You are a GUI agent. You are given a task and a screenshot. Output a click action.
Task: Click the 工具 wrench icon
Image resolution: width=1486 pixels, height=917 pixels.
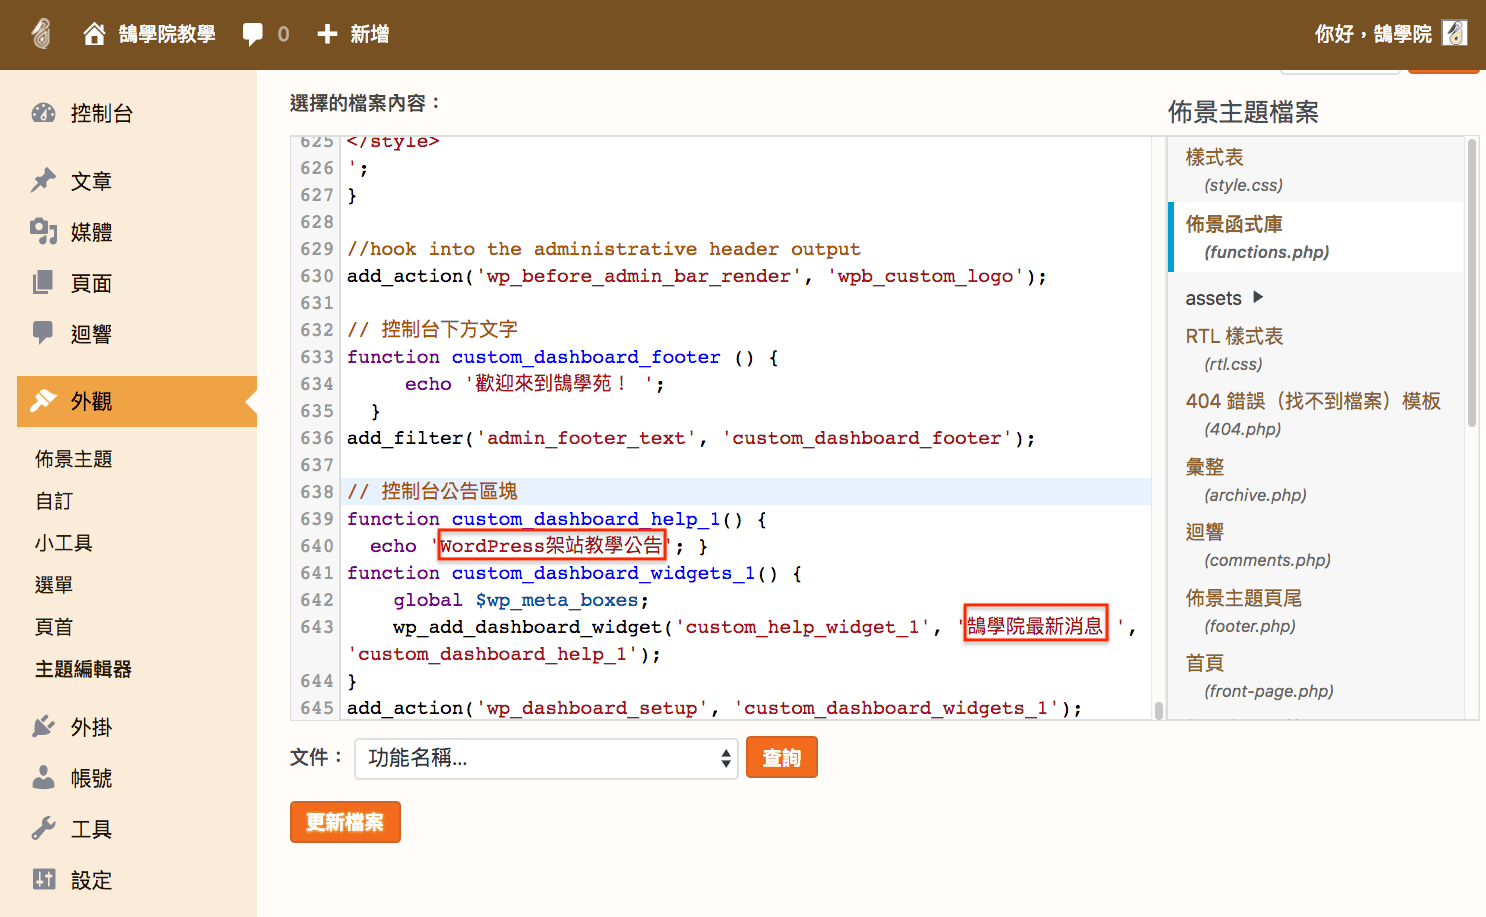pyautogui.click(x=43, y=828)
